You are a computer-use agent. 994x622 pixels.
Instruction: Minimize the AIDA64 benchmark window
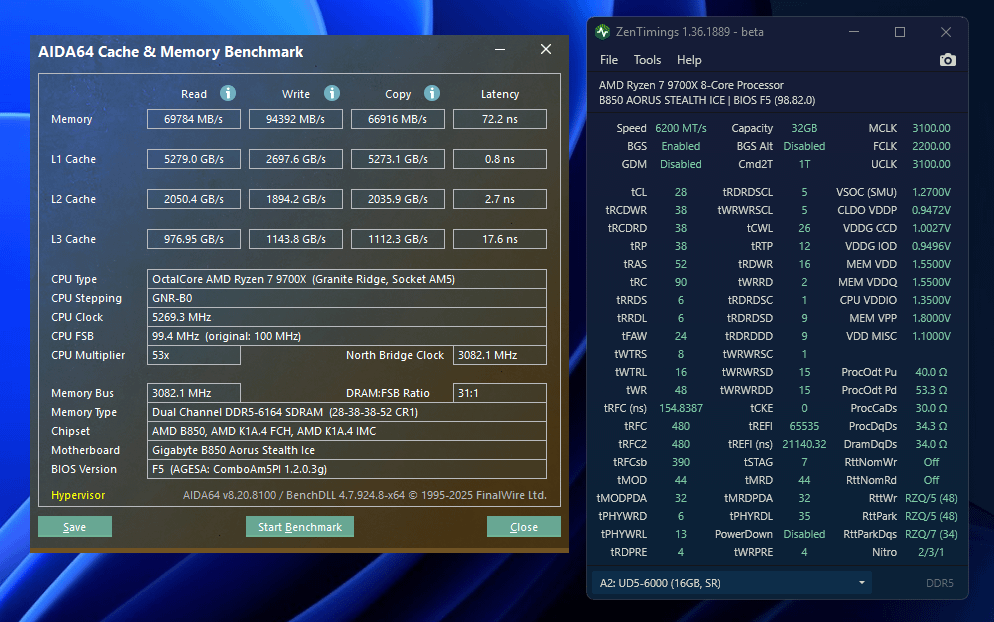coord(500,50)
